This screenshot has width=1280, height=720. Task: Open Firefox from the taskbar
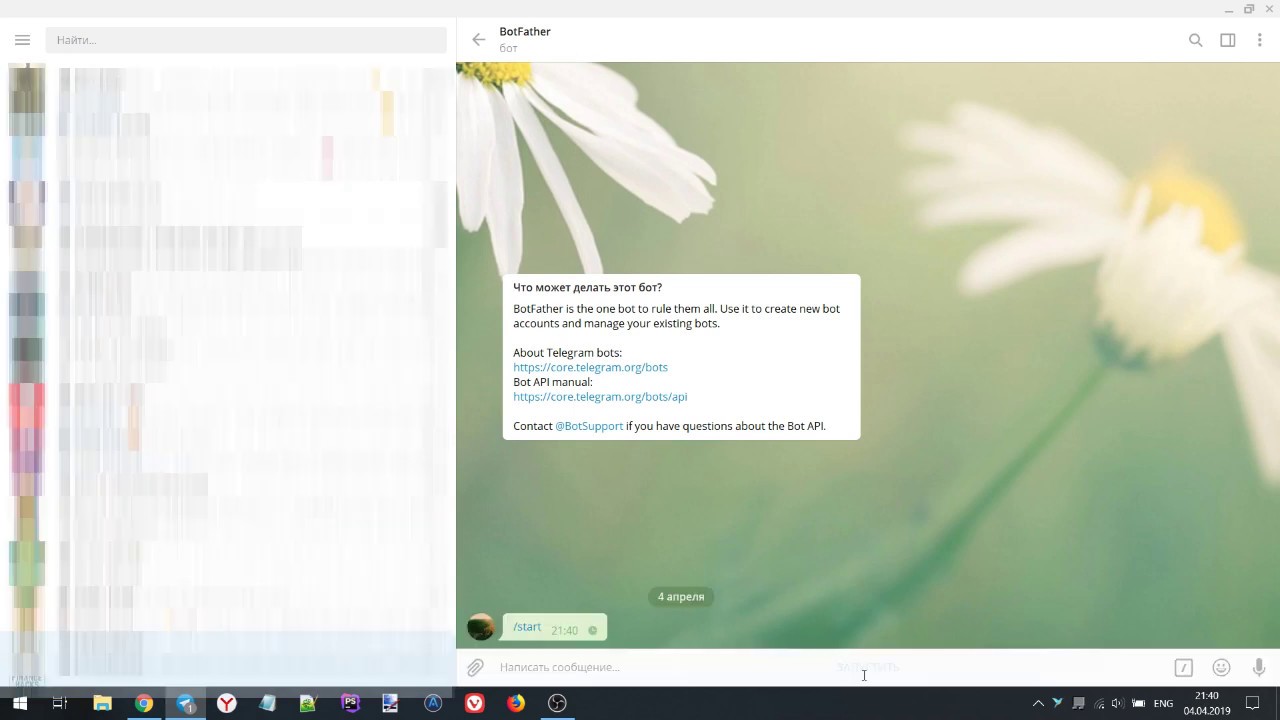pos(515,703)
